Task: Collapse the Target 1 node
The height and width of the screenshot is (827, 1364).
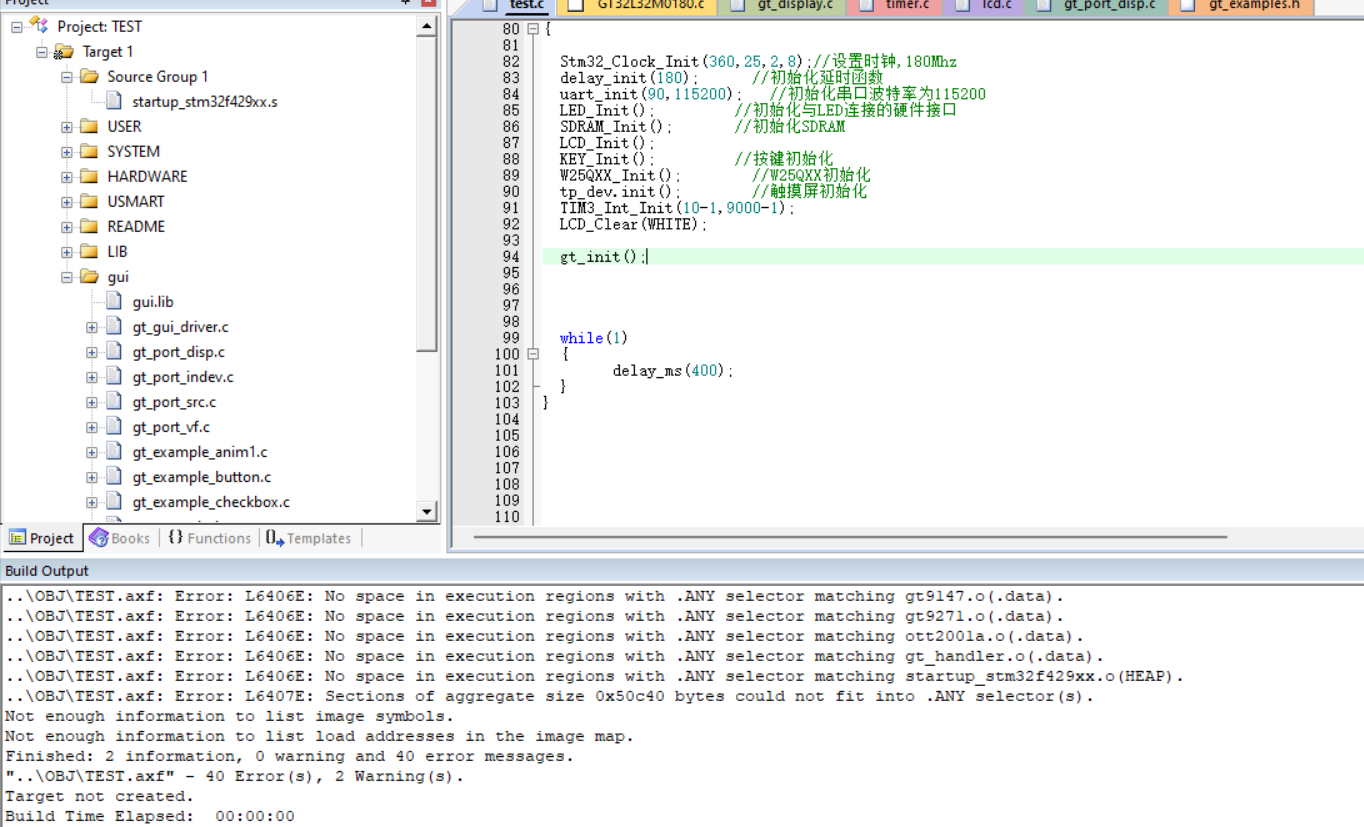Action: [42, 52]
